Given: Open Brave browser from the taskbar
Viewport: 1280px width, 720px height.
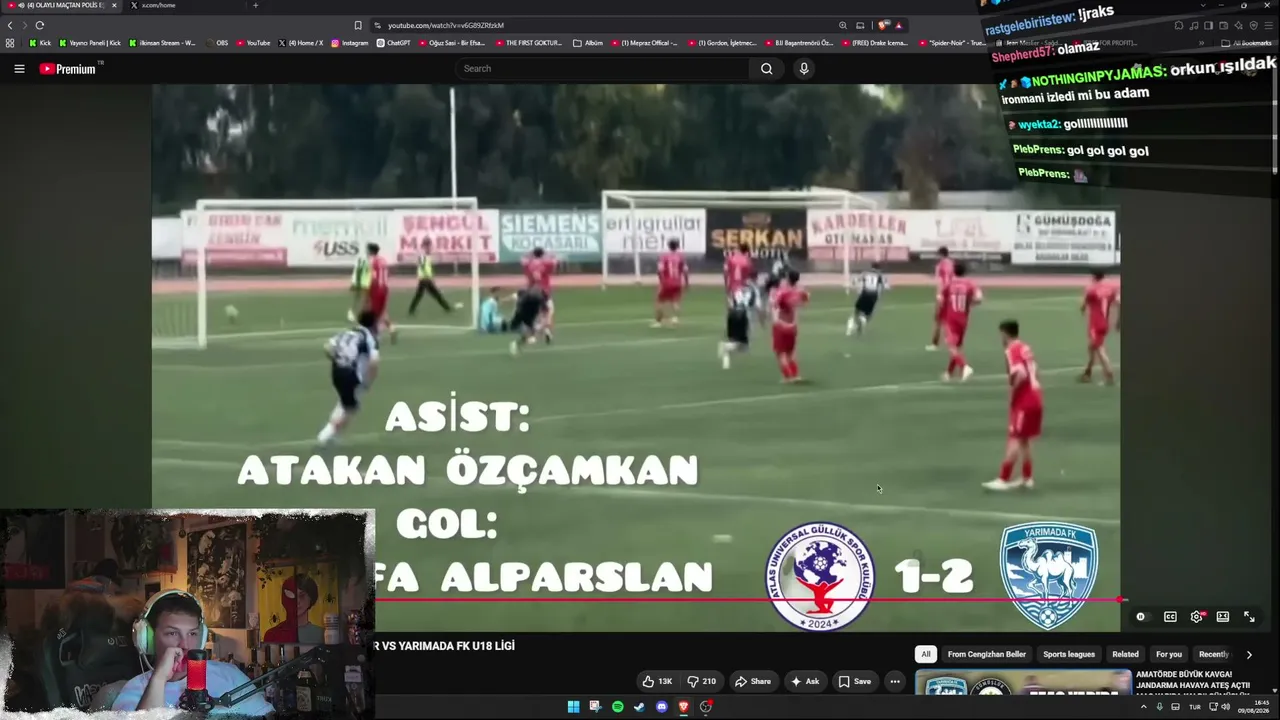Looking at the screenshot, I should click(684, 707).
